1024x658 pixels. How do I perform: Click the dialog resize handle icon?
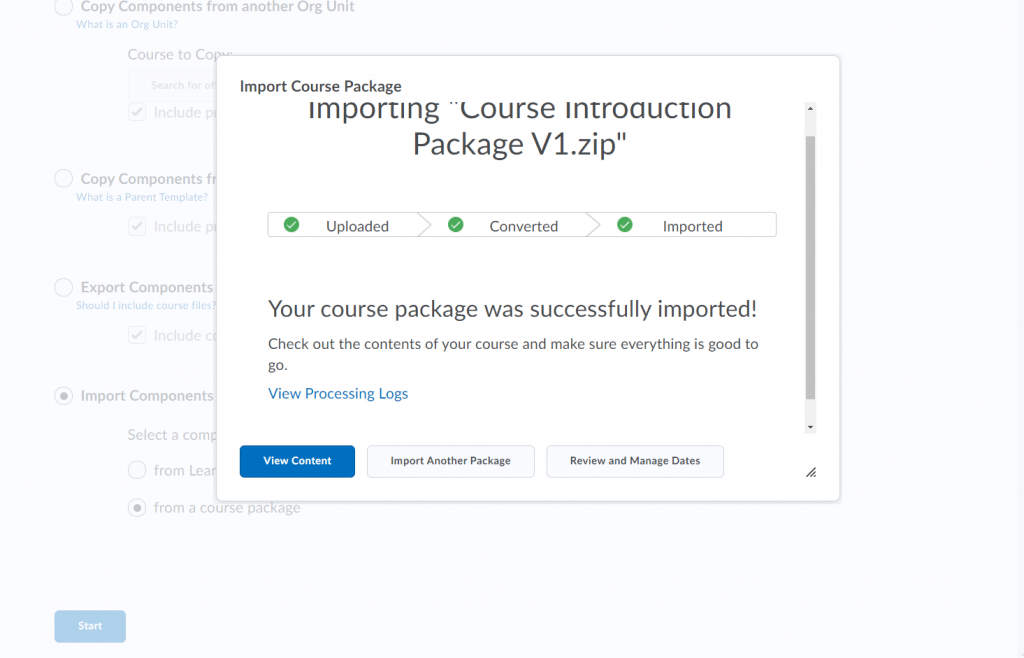pos(811,471)
